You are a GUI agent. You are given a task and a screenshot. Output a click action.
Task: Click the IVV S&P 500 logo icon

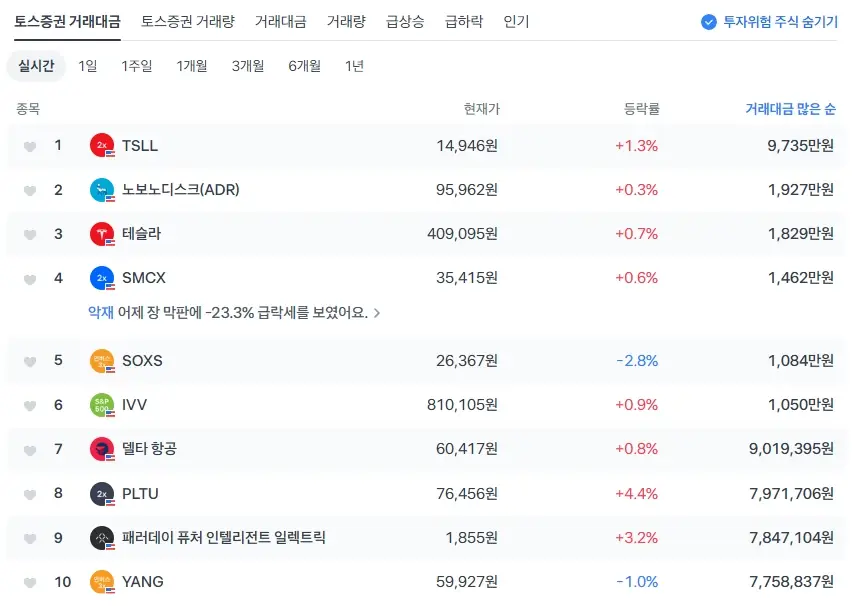tap(102, 405)
